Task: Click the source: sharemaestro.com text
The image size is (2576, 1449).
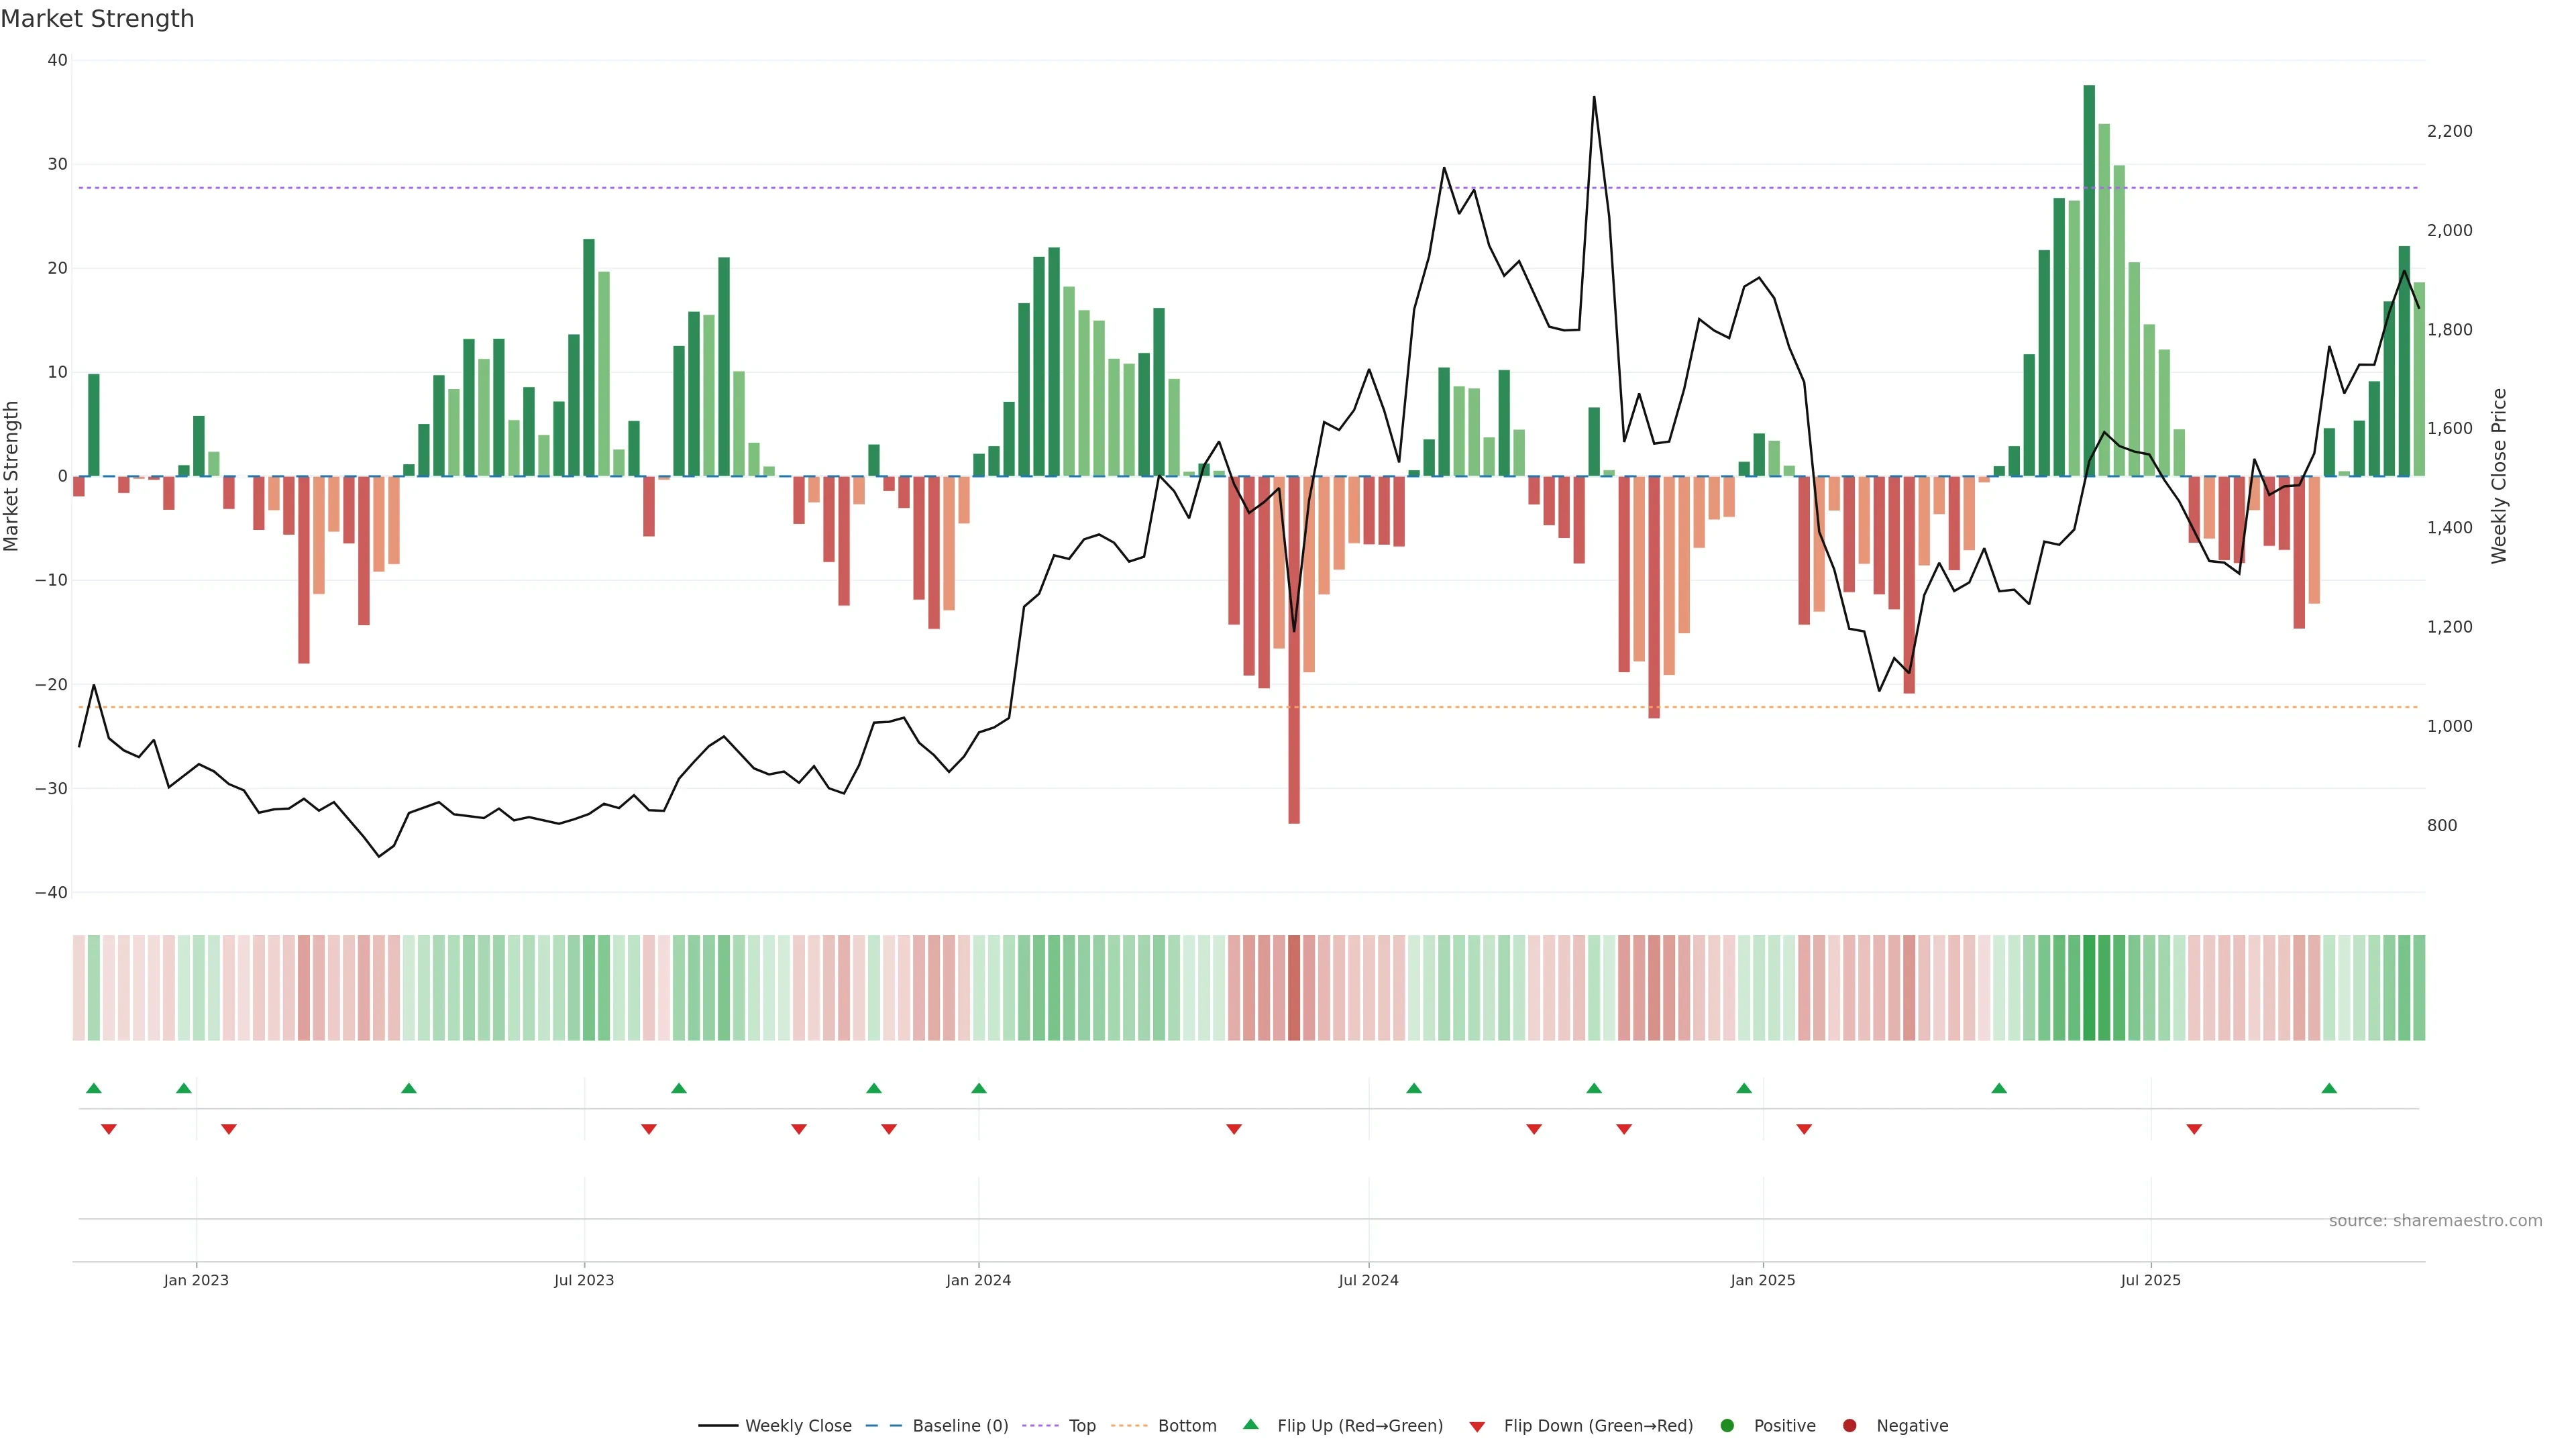Action: point(2435,1221)
